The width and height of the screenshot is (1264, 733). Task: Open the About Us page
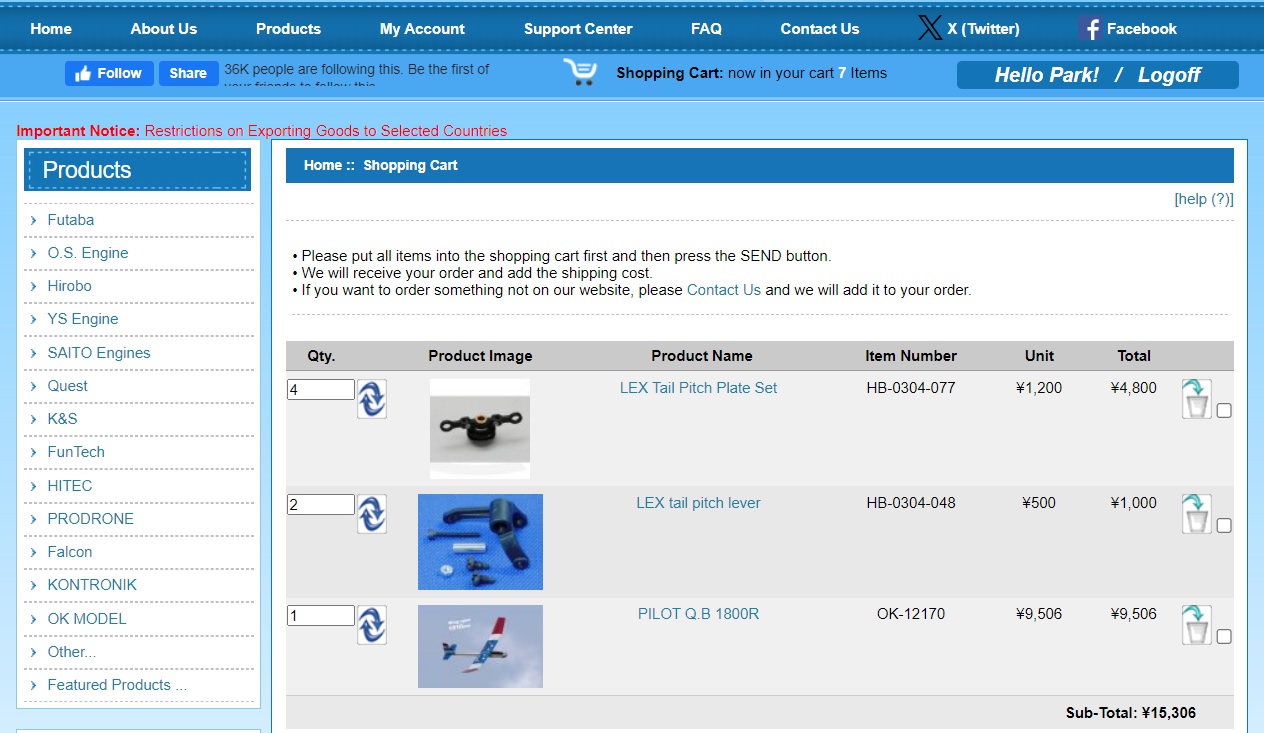(164, 29)
